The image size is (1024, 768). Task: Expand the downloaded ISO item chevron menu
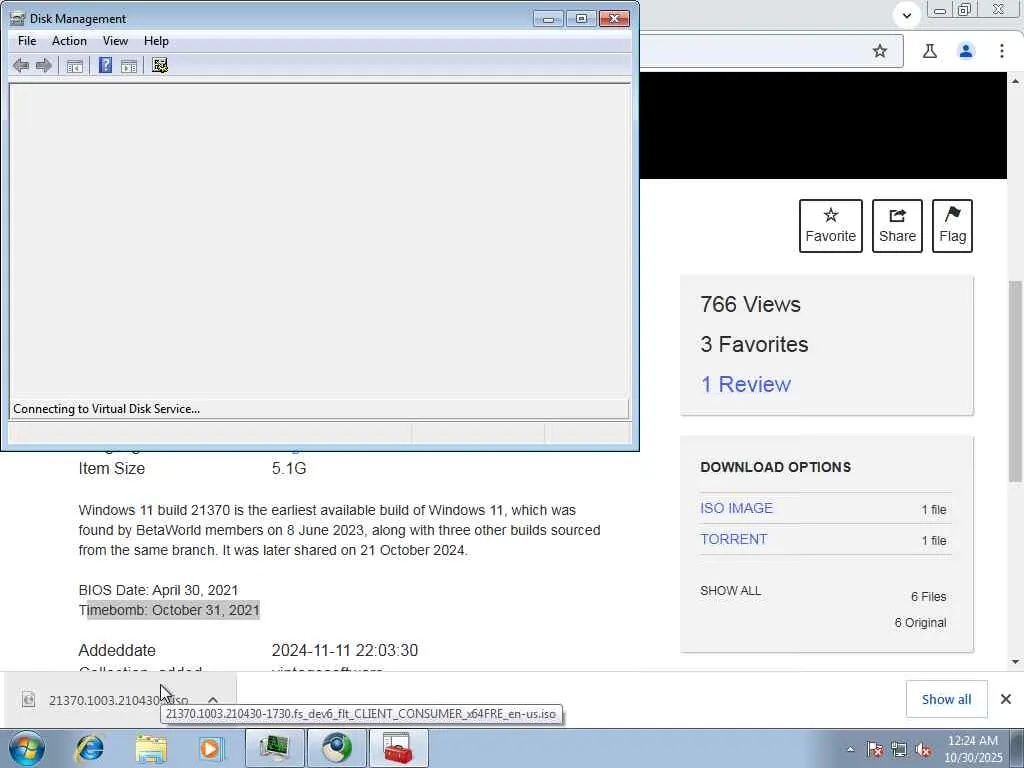pyautogui.click(x=212, y=700)
